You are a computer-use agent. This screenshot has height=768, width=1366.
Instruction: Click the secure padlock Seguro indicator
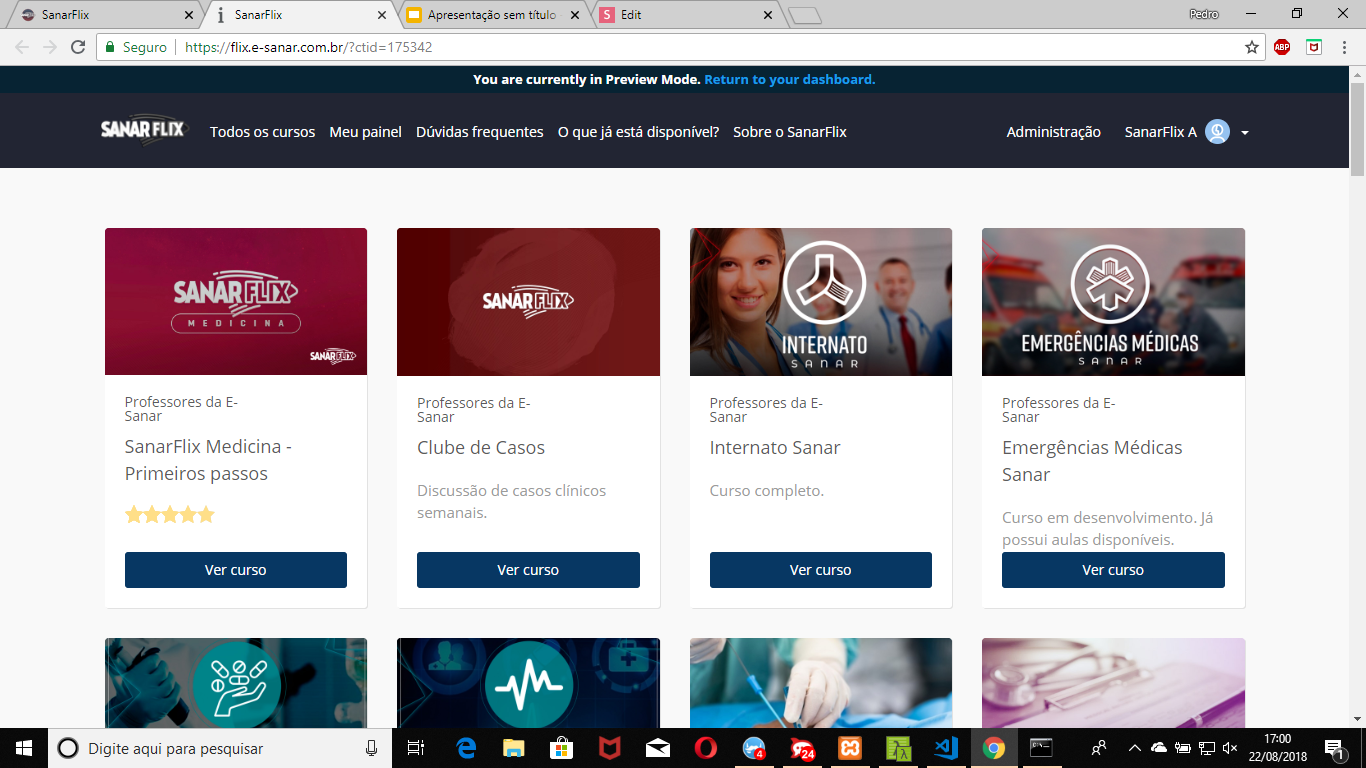(137, 47)
